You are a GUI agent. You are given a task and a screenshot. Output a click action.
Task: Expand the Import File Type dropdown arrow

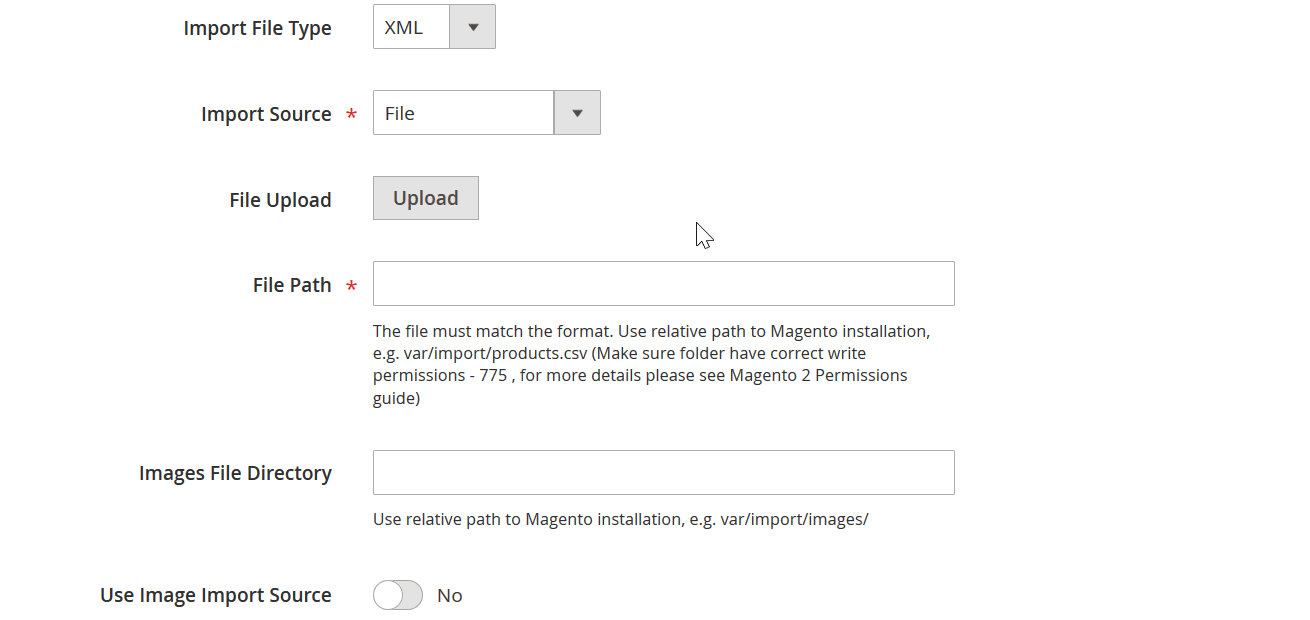[473, 27]
